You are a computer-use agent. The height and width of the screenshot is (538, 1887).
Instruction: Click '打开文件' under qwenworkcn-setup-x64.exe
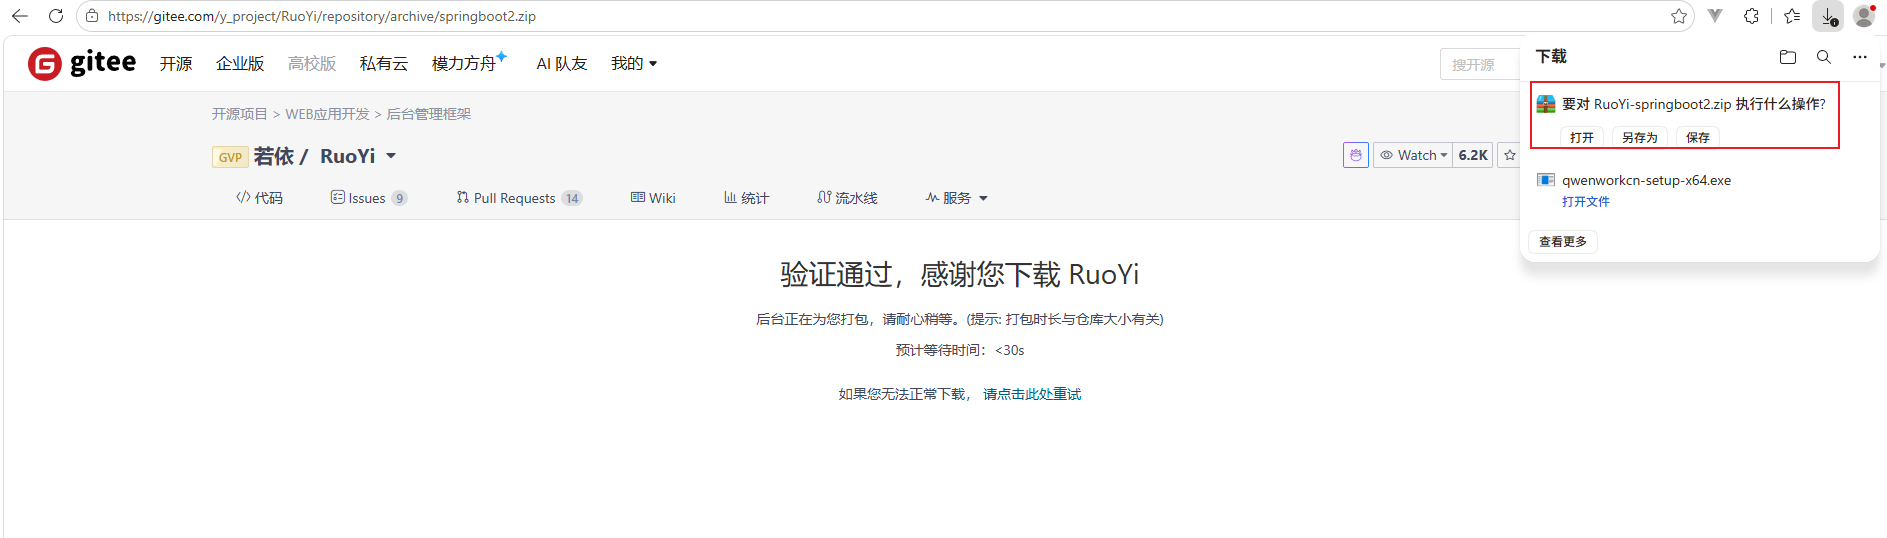pos(1586,201)
